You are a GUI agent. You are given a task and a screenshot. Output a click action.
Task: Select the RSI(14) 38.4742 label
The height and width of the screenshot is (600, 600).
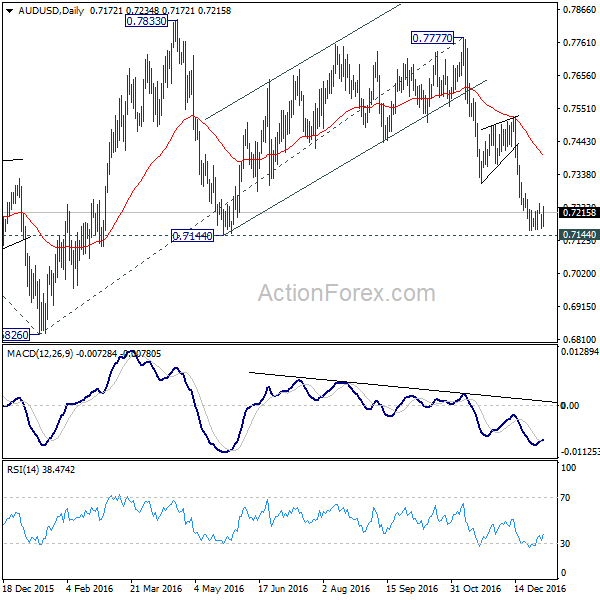coord(41,470)
